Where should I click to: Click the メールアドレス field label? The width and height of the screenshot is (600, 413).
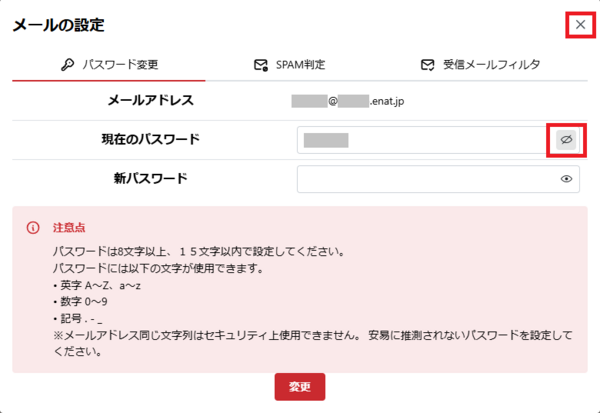[150, 100]
